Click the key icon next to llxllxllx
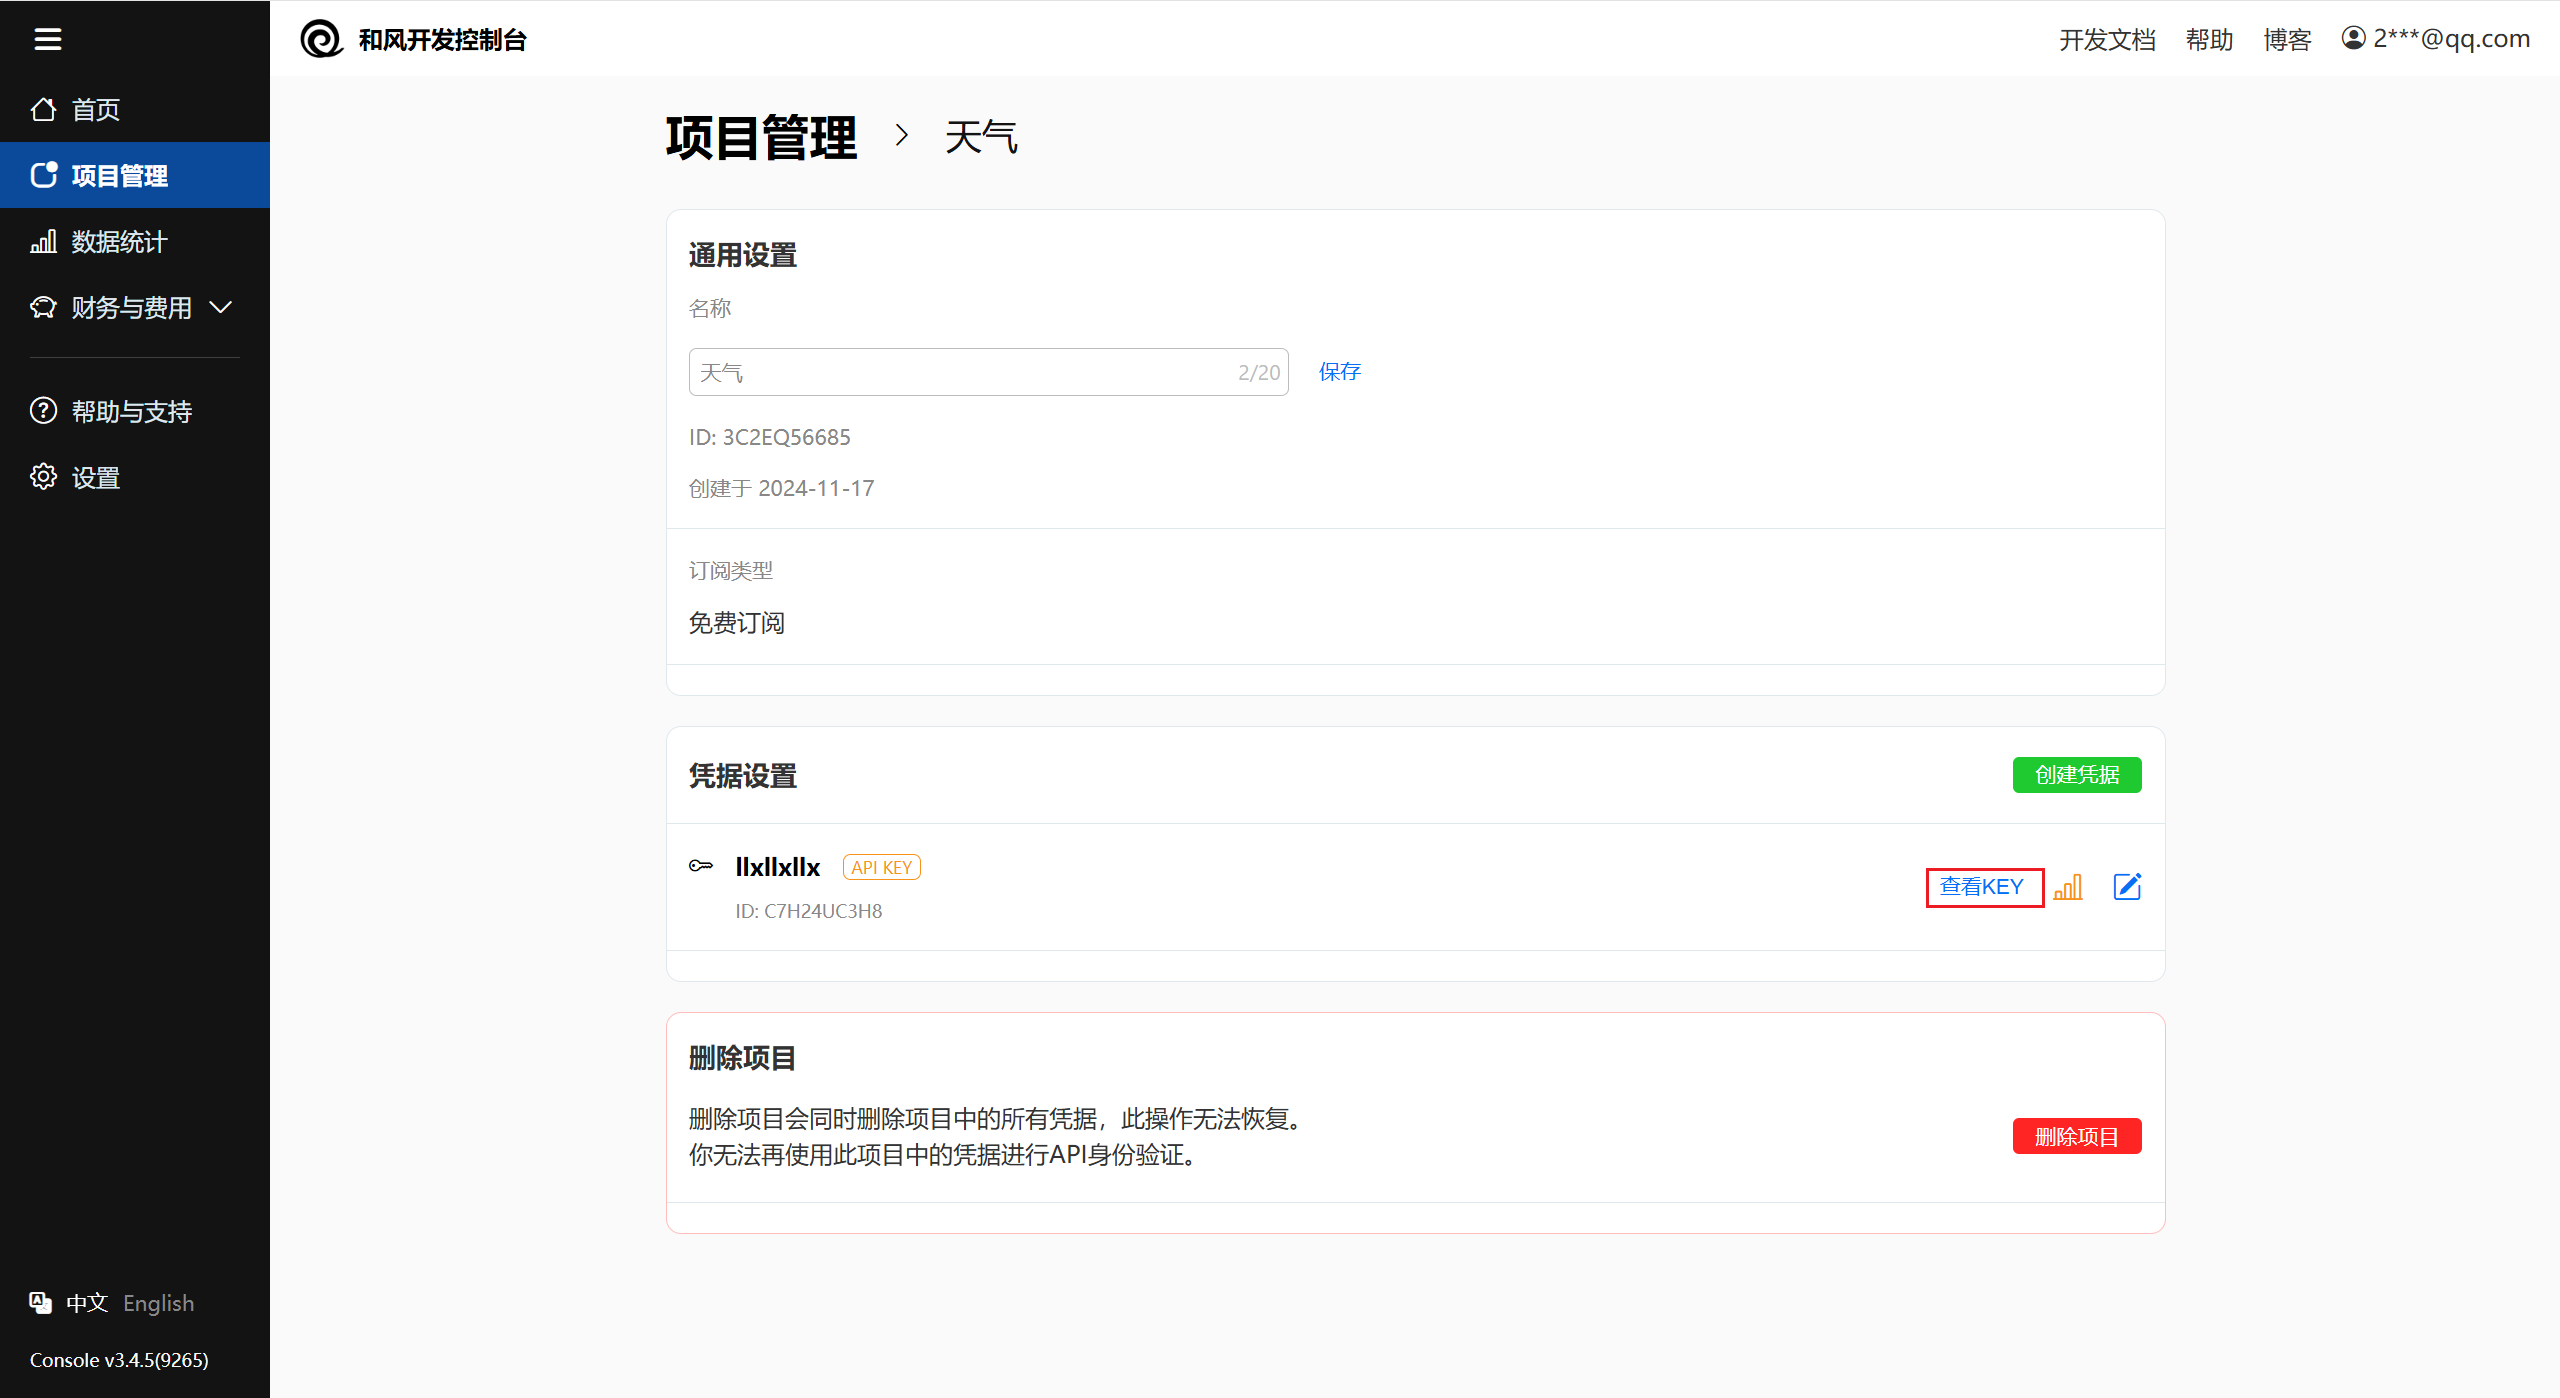The height and width of the screenshot is (1398, 2560). [701, 866]
